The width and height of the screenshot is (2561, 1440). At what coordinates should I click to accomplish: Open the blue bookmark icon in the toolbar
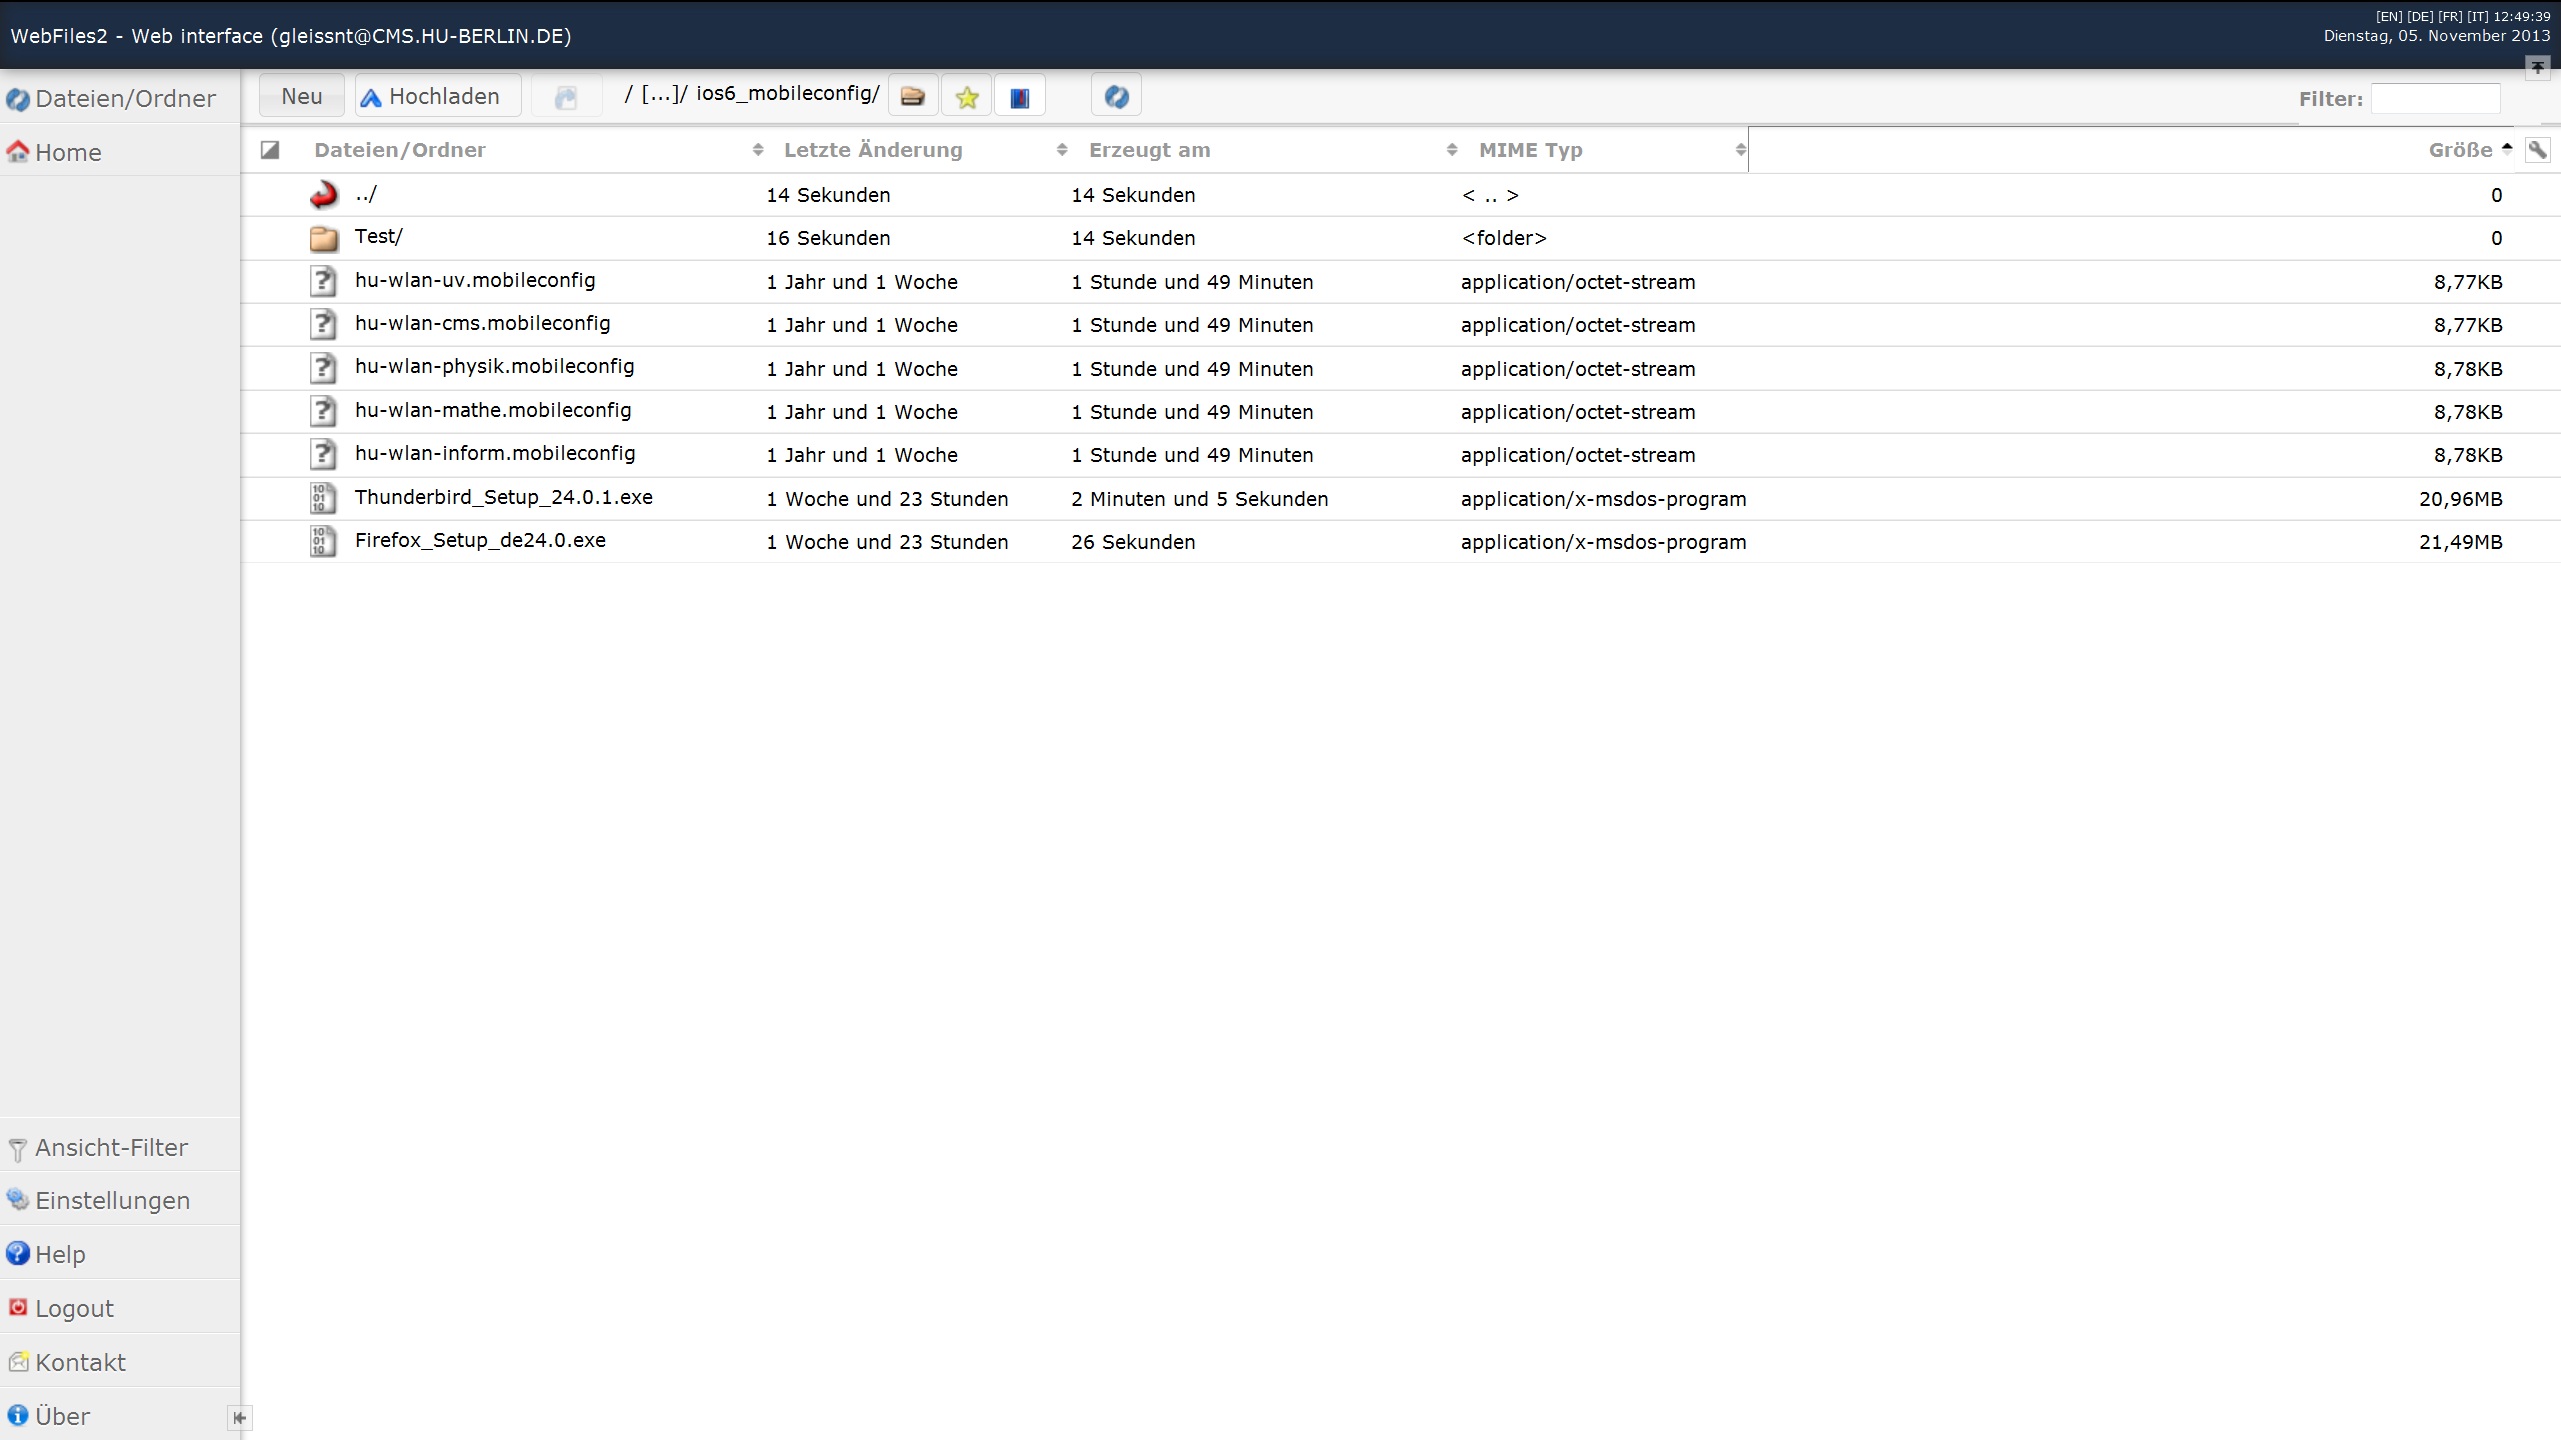1018,95
